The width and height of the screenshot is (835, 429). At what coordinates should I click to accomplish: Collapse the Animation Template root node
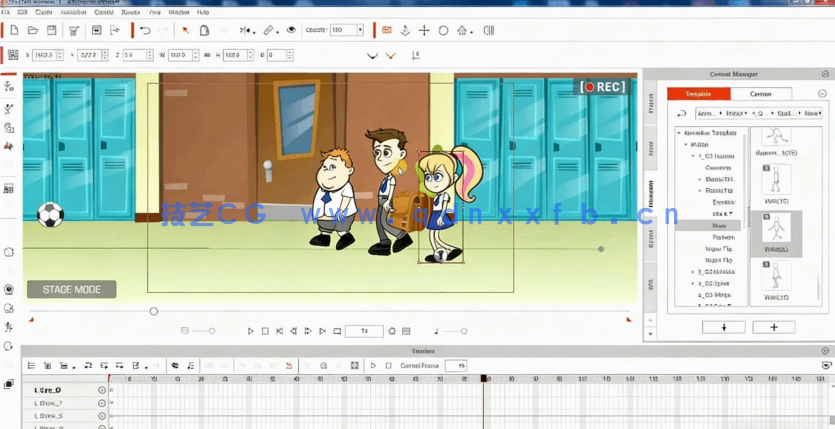point(678,133)
